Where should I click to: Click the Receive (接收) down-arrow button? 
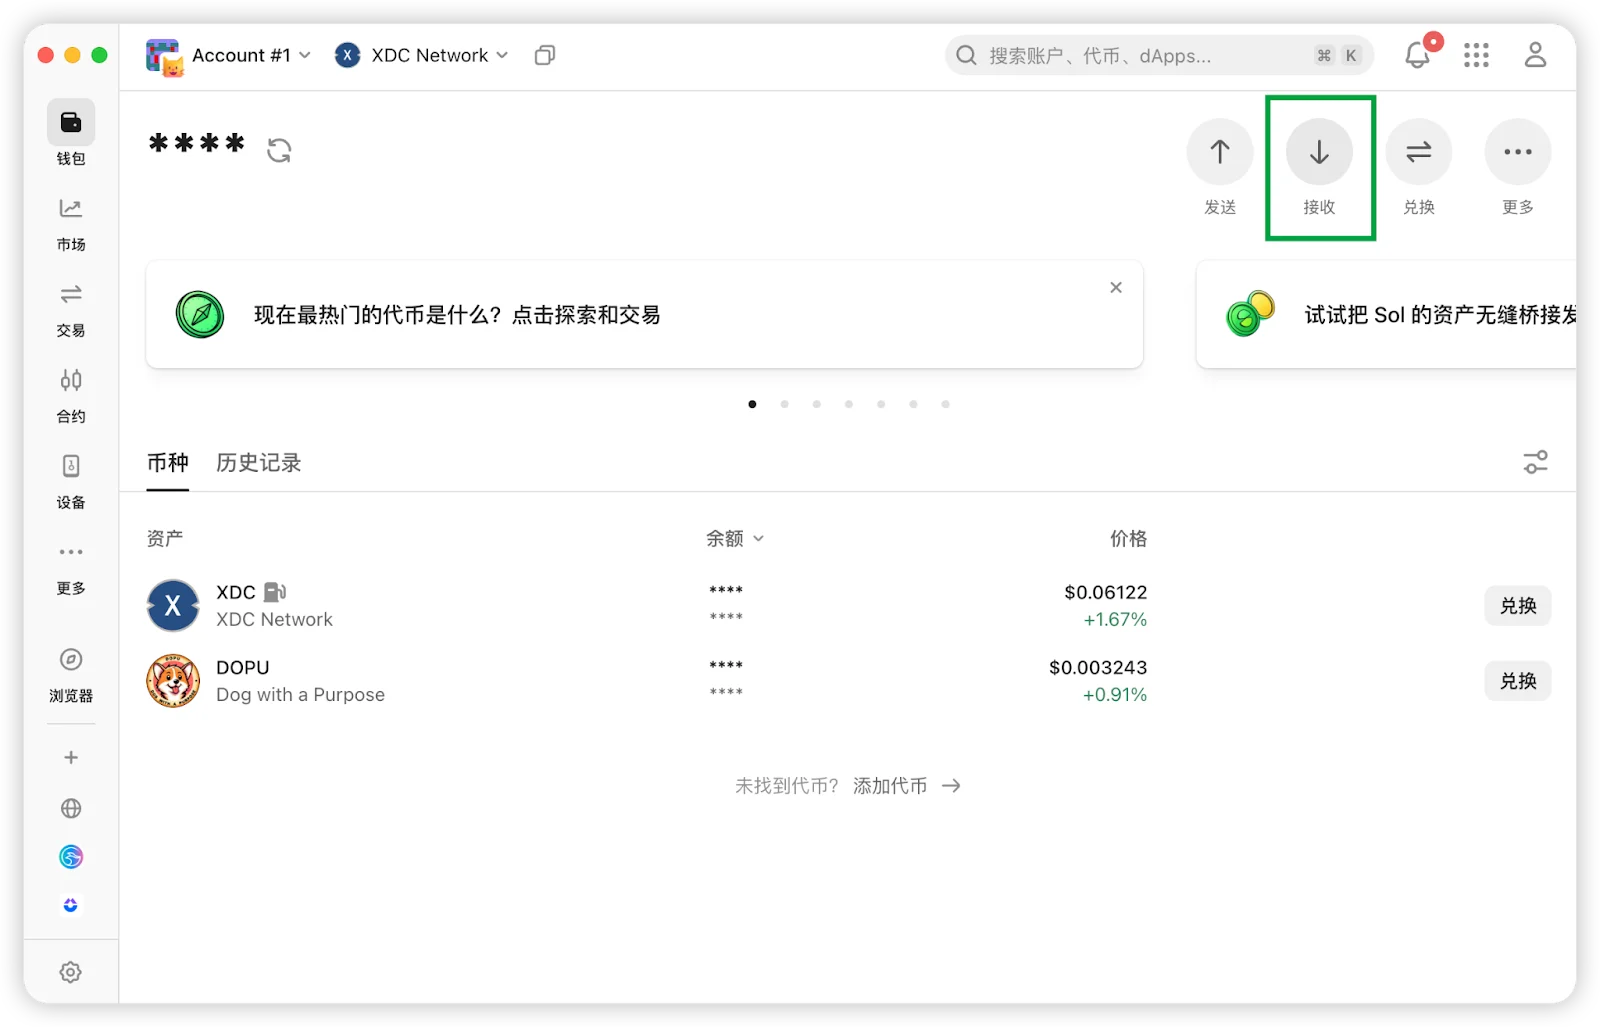[1319, 152]
